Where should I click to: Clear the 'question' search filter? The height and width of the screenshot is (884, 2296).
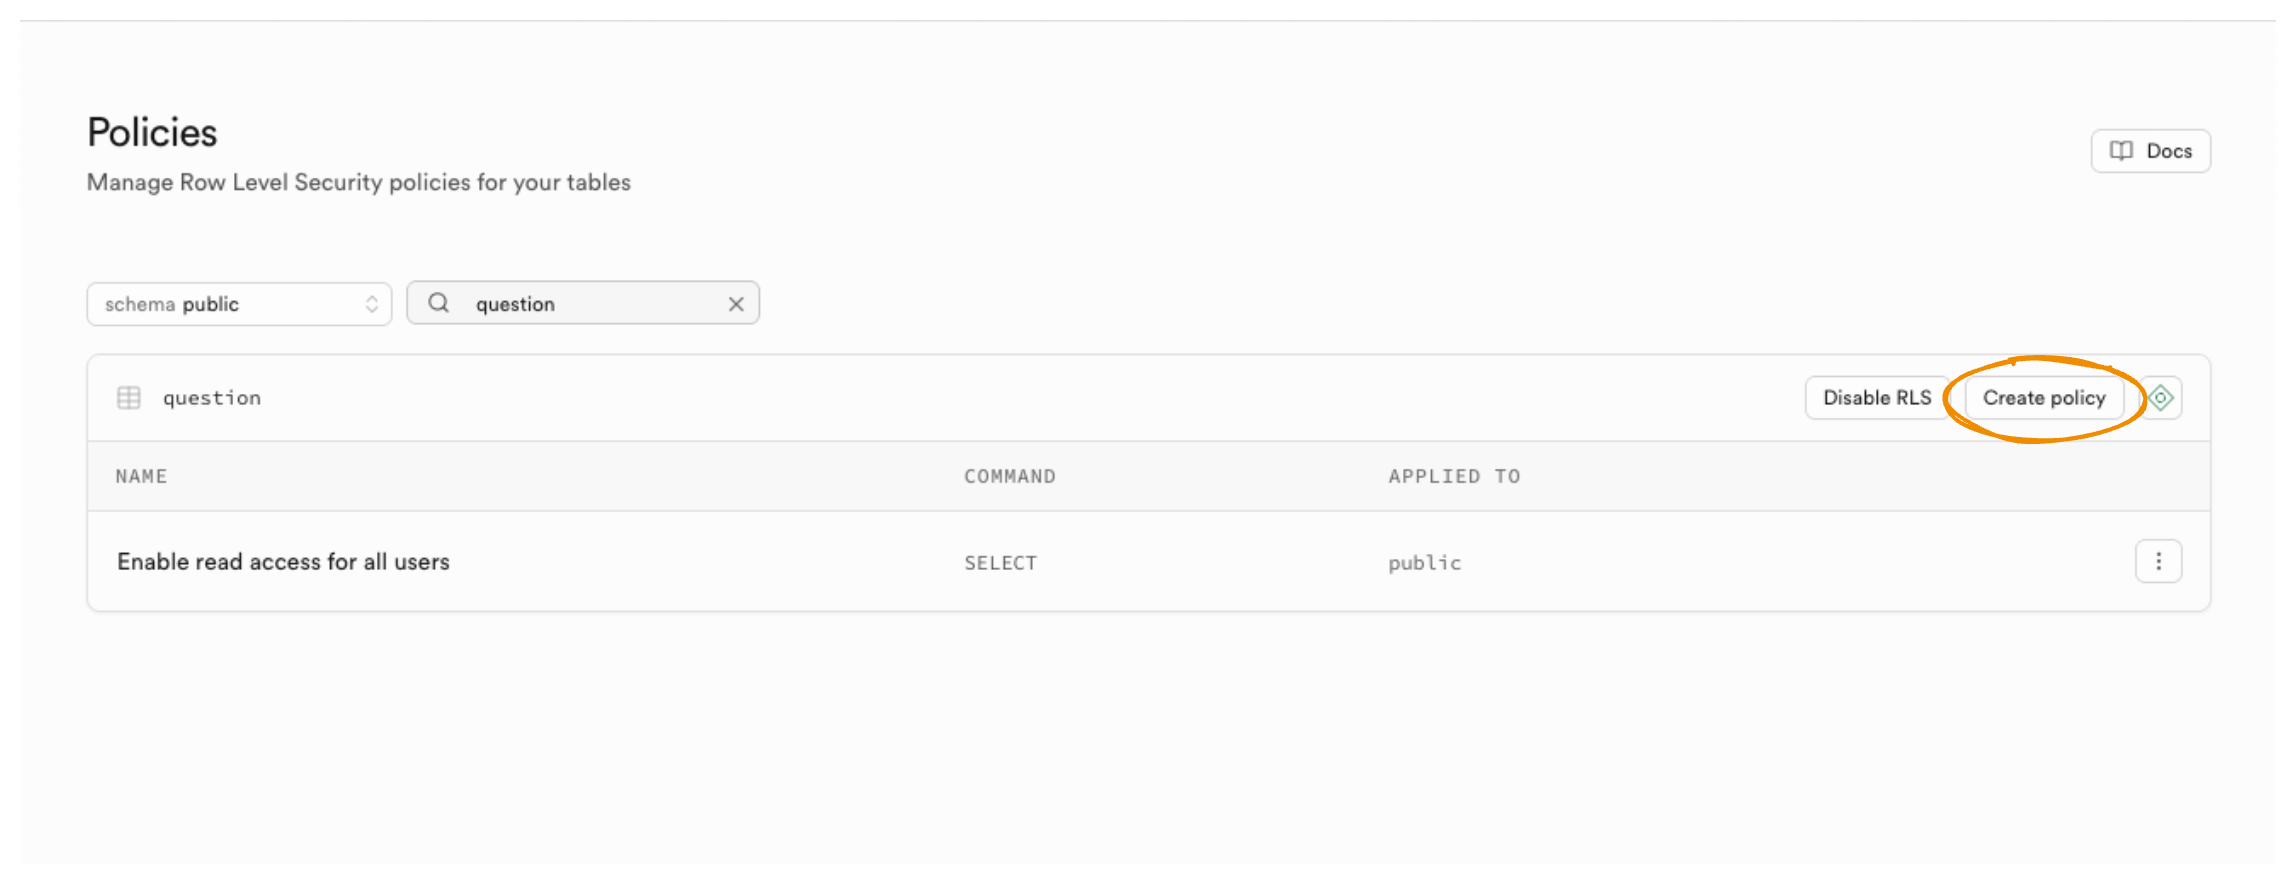tap(736, 304)
